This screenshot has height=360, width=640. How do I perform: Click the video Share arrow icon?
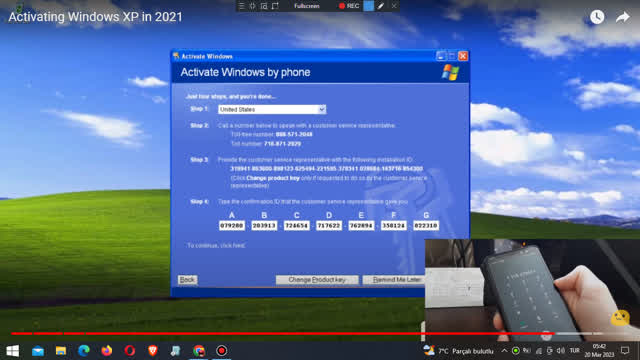[622, 17]
